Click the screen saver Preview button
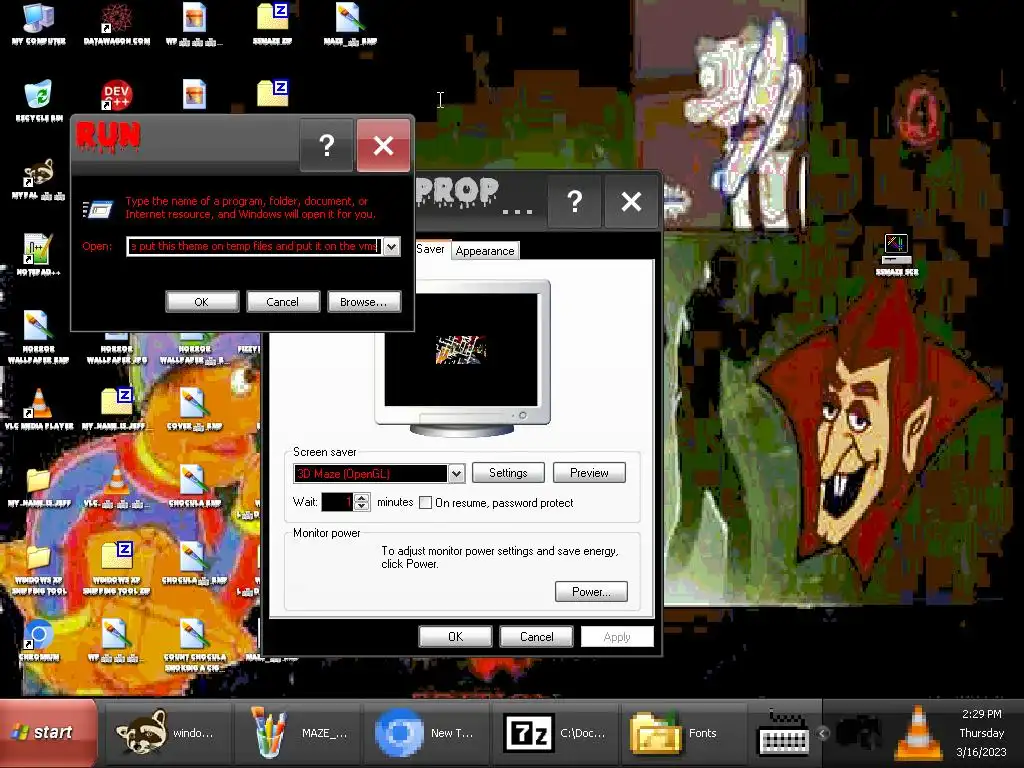Viewport: 1024px width, 768px height. pyautogui.click(x=589, y=473)
